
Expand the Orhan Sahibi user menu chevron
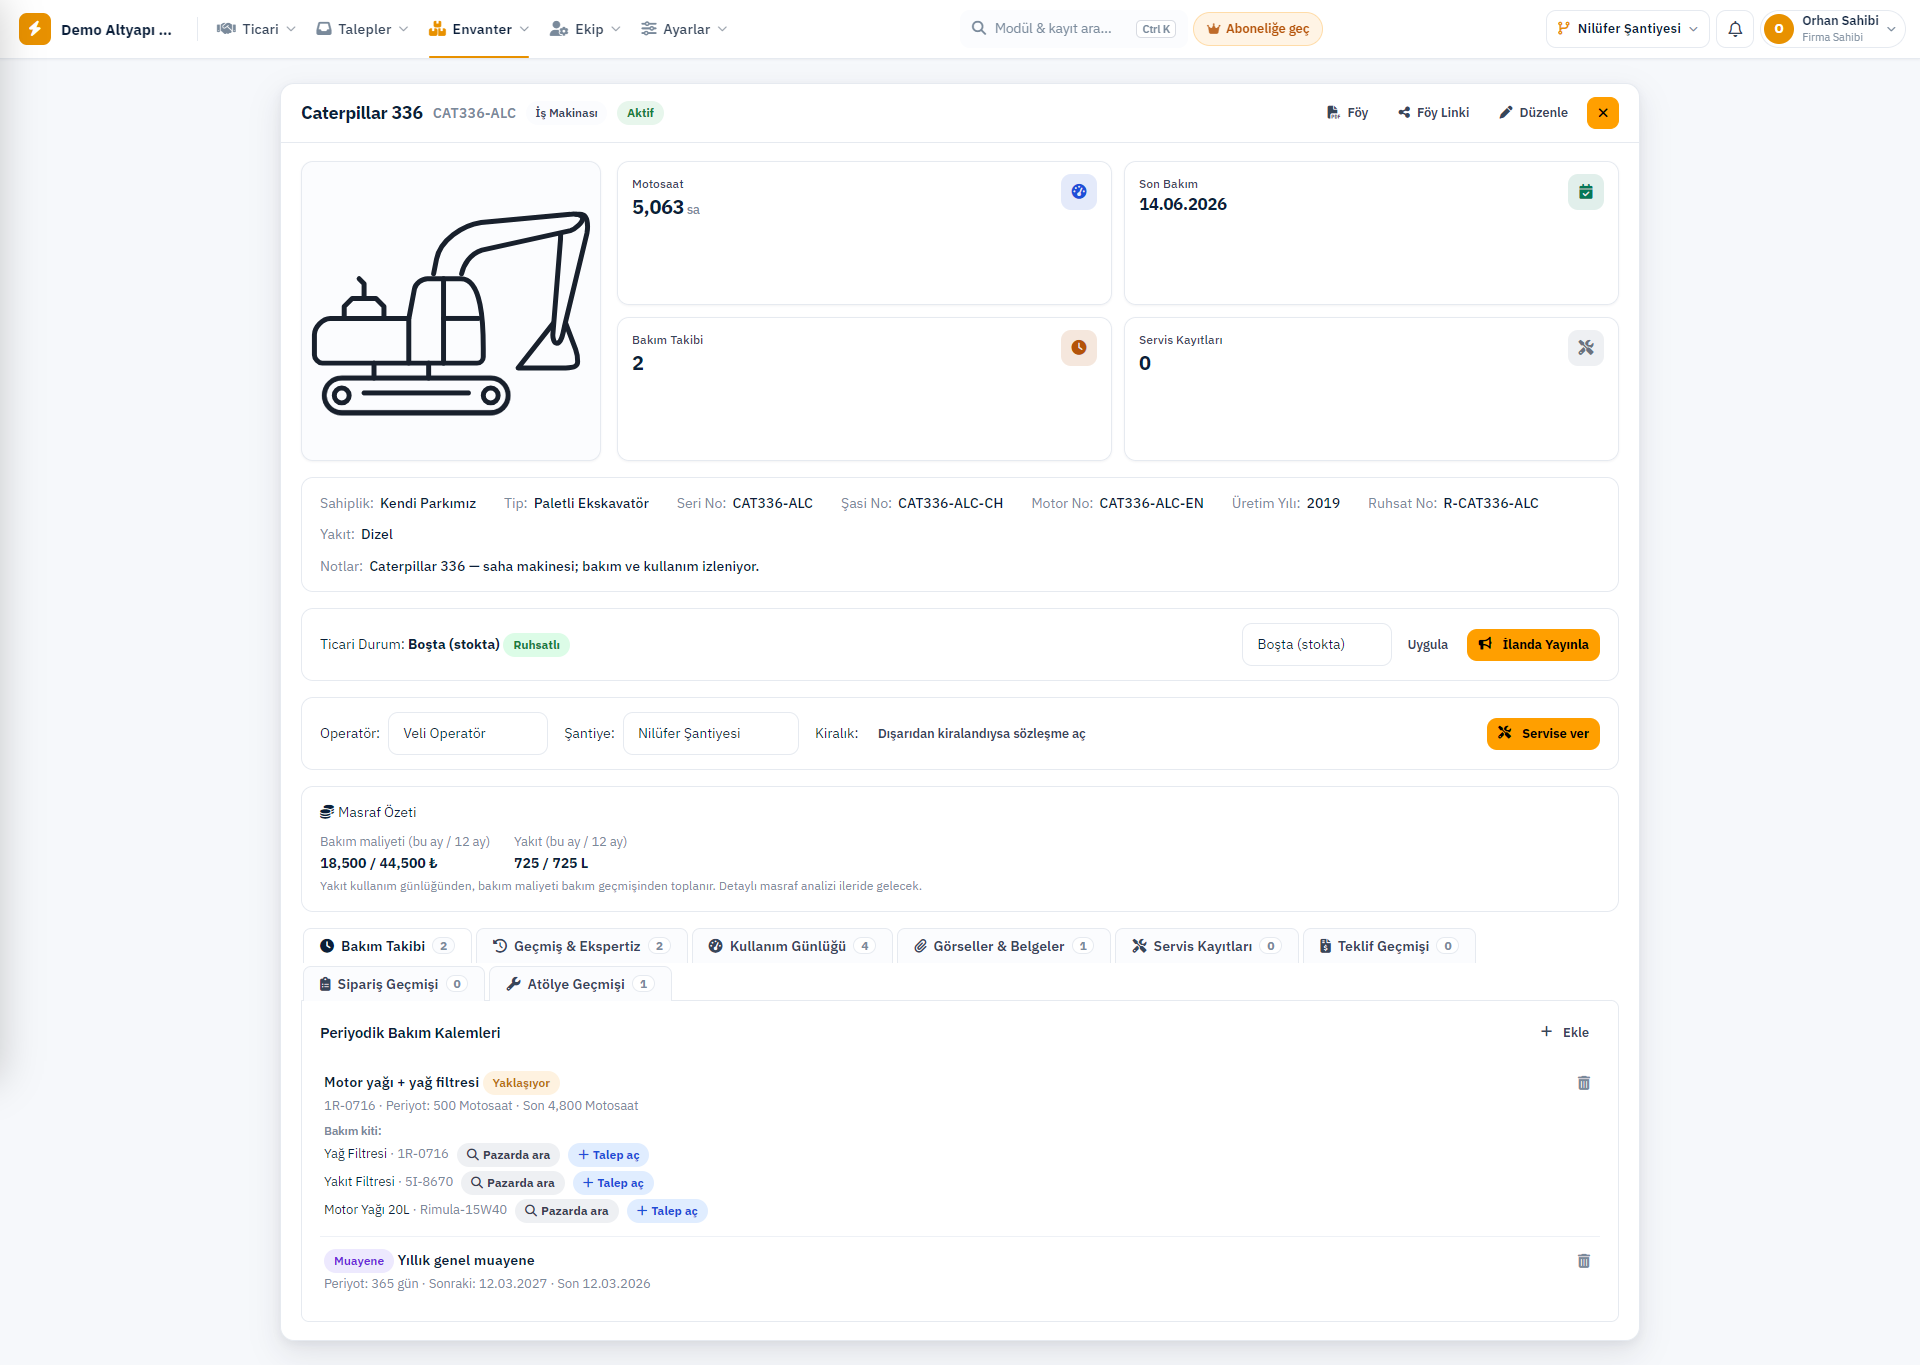[x=1892, y=29]
